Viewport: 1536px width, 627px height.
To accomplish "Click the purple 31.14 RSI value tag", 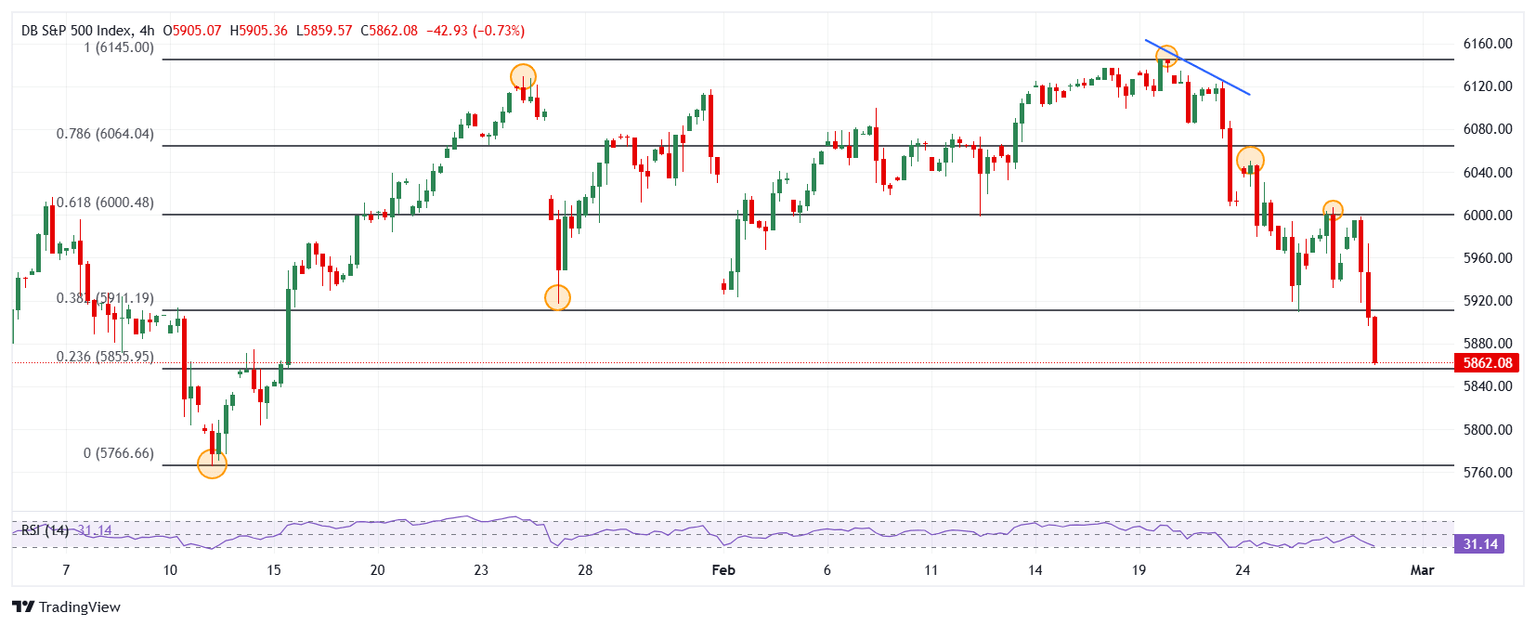I will click(1477, 543).
